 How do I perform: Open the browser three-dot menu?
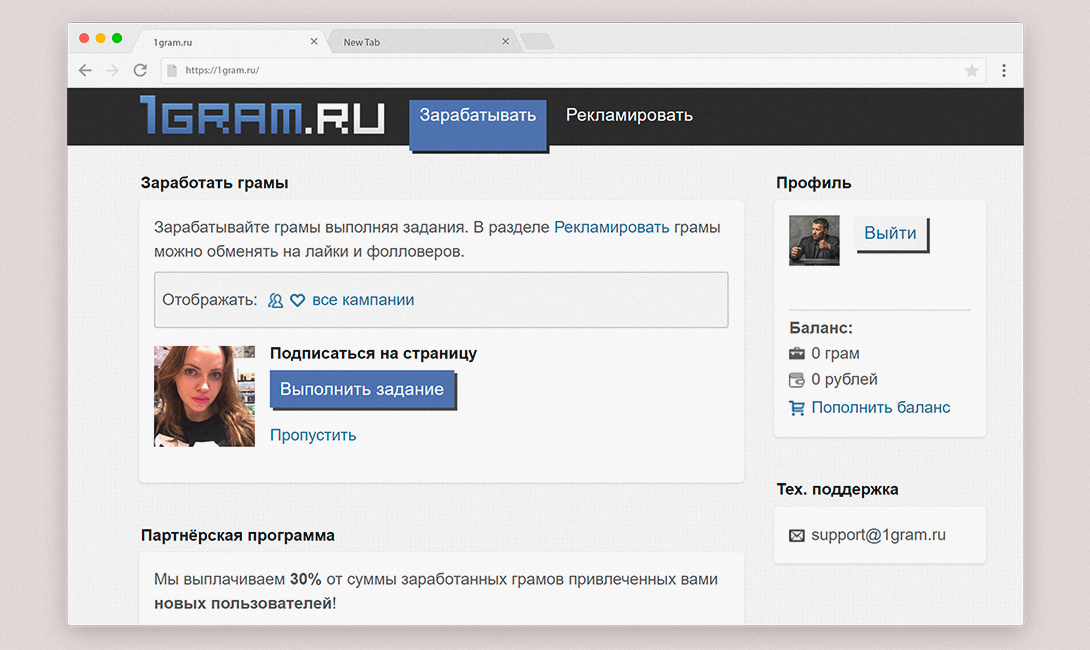click(x=1004, y=70)
